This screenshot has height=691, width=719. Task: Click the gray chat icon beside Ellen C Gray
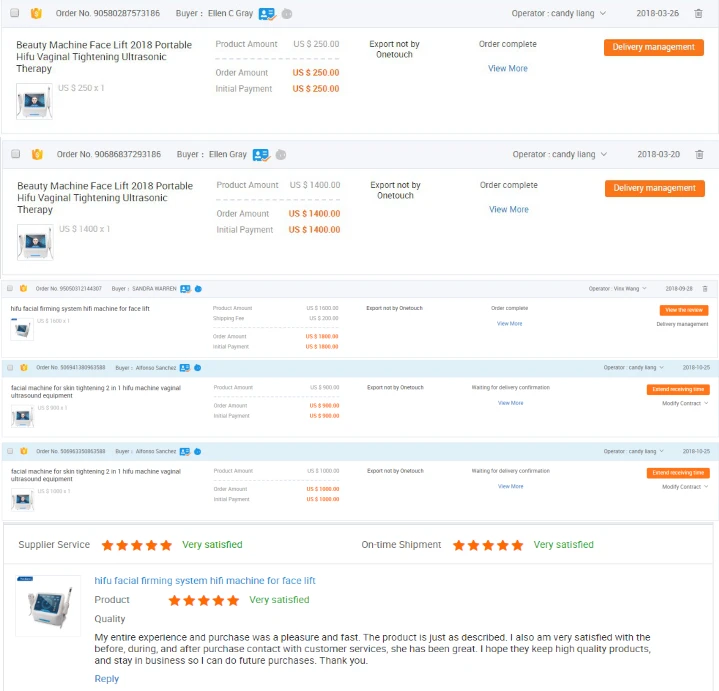287,14
